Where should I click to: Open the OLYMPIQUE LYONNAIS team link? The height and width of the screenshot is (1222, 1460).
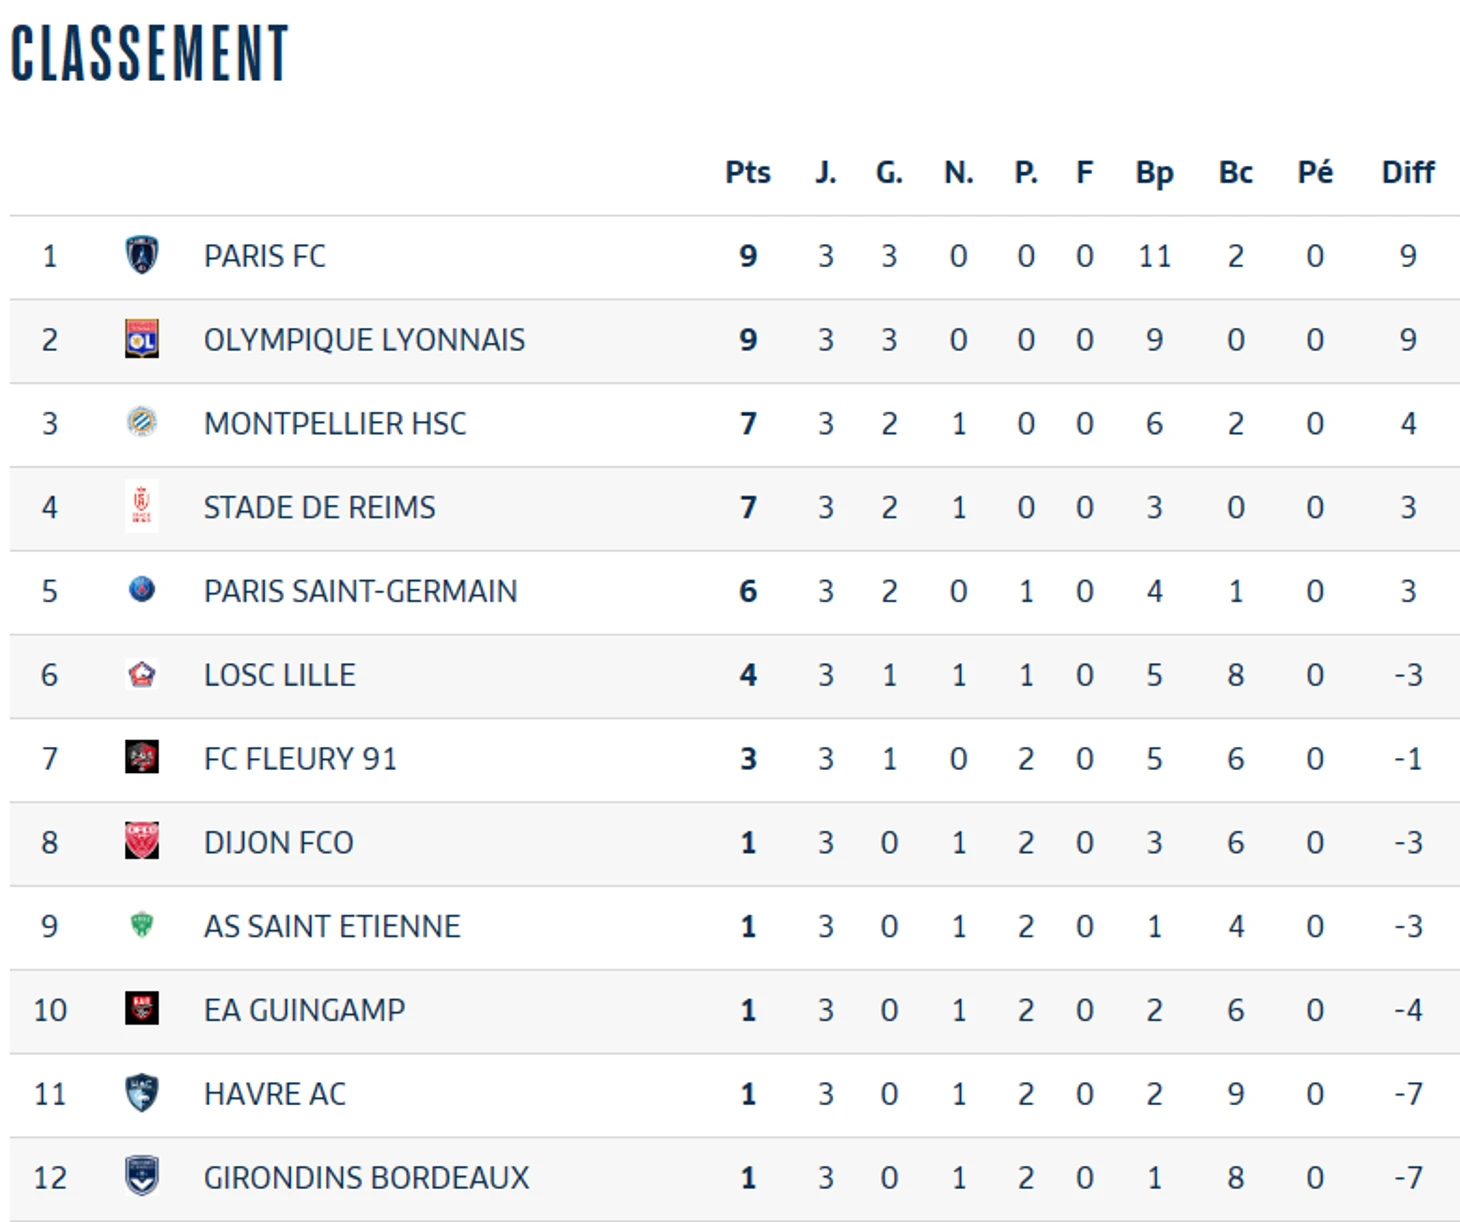click(x=364, y=340)
